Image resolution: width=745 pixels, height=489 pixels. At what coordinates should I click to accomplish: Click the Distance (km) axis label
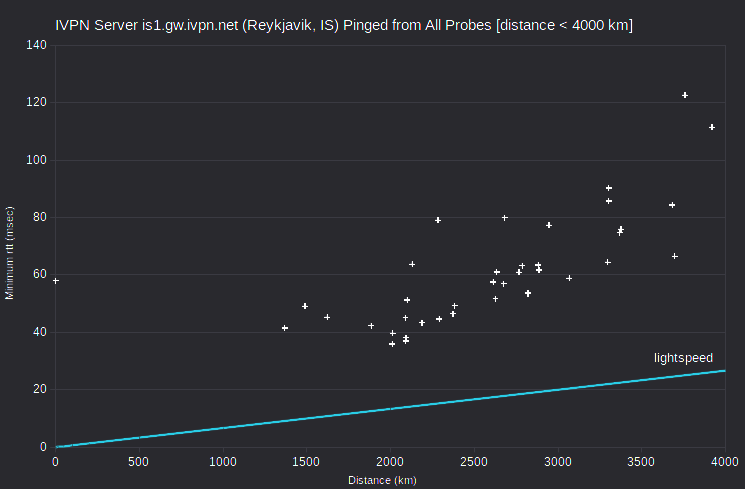[x=382, y=480]
